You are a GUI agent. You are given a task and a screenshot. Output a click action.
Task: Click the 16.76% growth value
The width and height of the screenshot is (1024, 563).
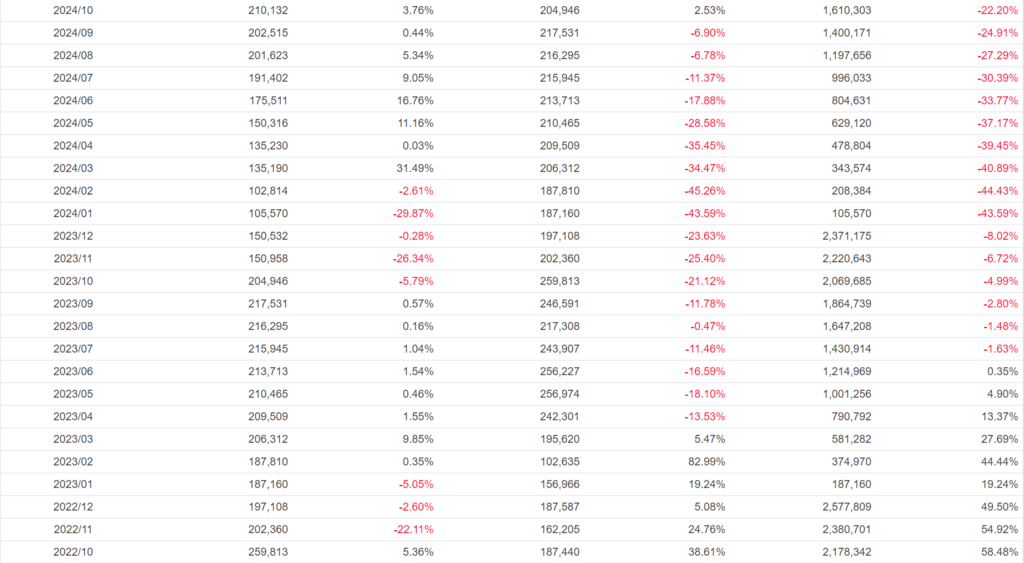pyautogui.click(x=415, y=100)
